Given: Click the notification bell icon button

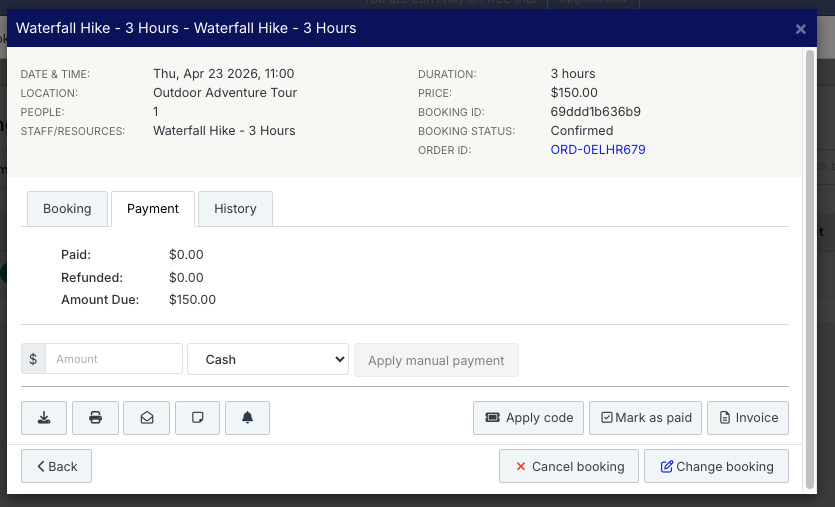Looking at the screenshot, I should click(x=248, y=418).
